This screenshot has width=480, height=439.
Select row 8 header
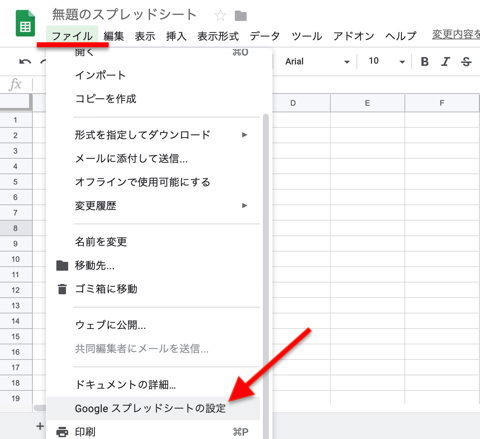coord(16,228)
